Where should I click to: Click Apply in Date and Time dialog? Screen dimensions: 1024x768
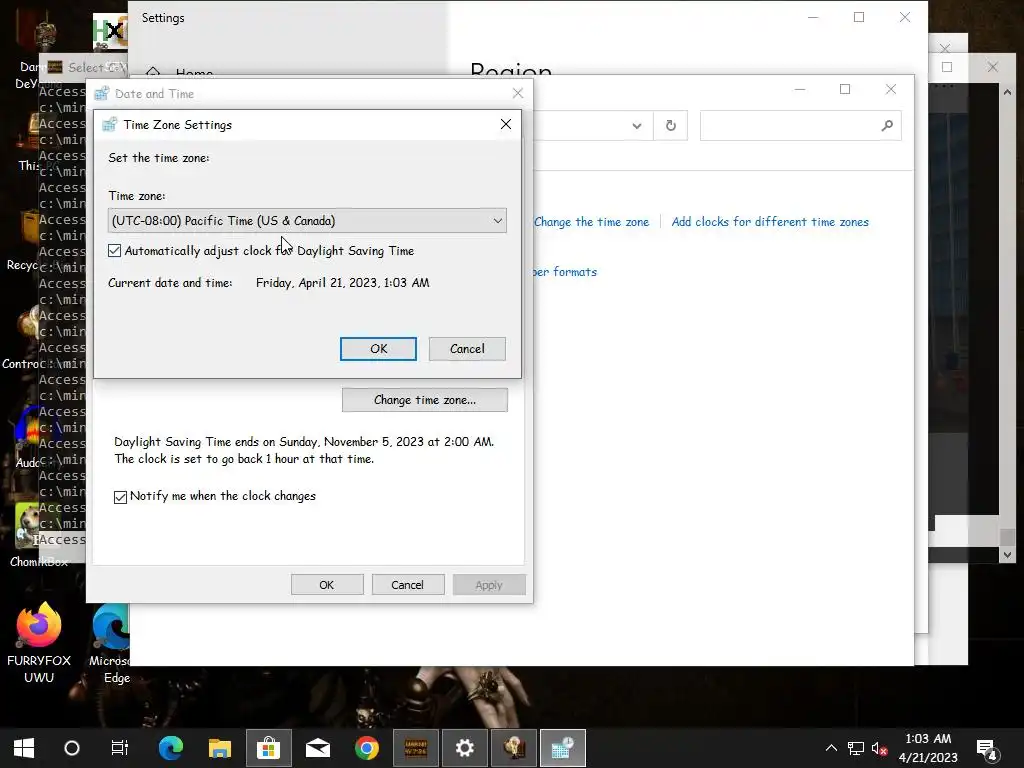point(488,585)
